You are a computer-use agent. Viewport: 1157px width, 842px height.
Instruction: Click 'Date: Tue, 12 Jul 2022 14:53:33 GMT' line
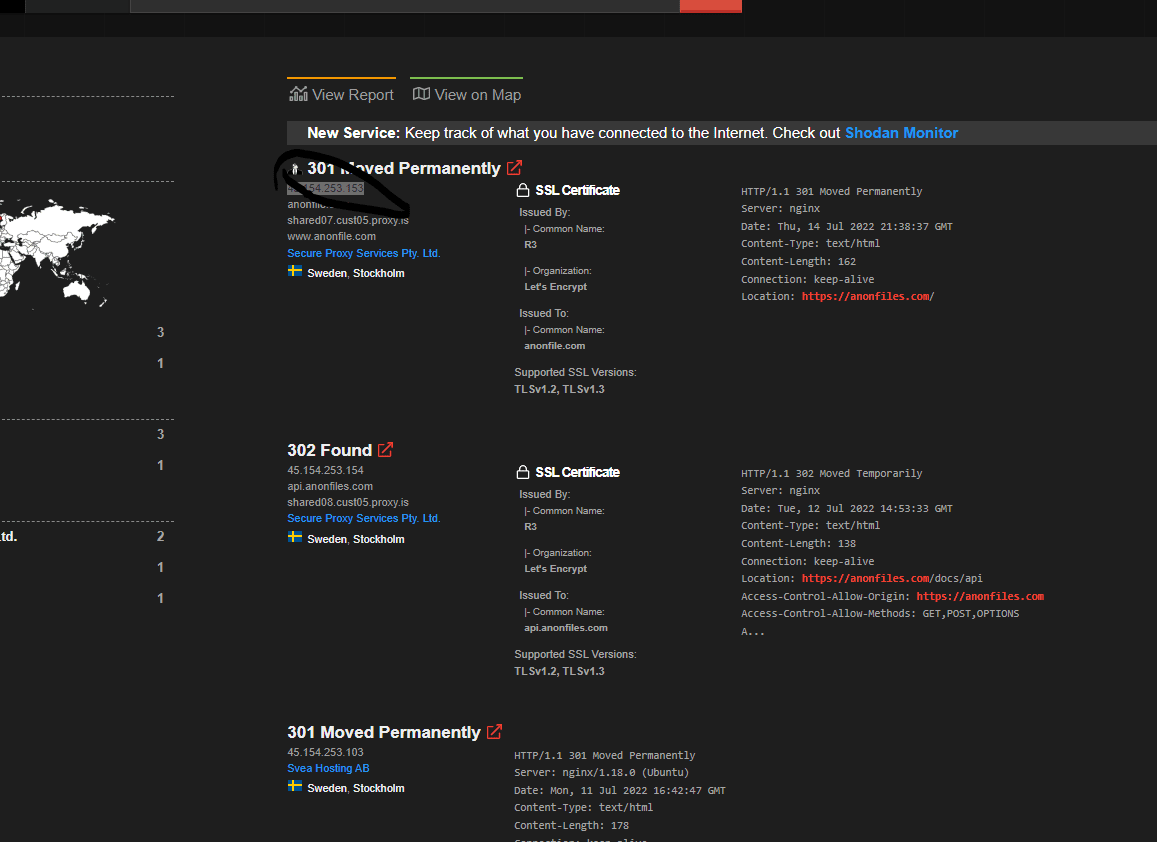point(846,508)
